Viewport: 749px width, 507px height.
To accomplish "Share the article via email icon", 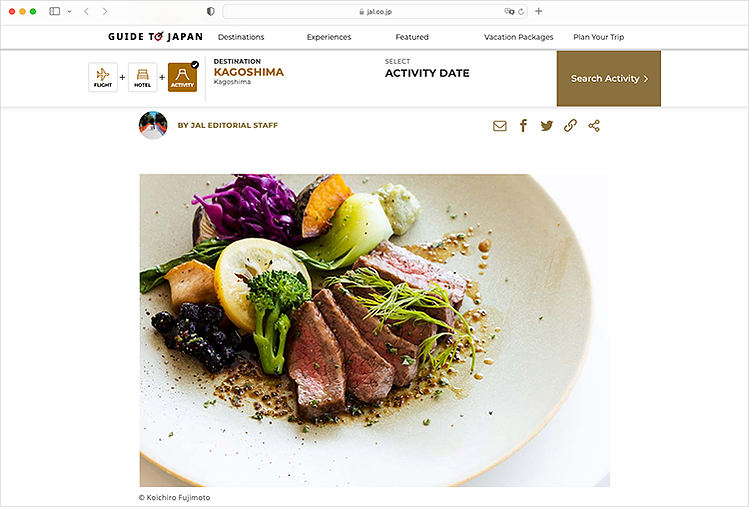I will point(500,126).
